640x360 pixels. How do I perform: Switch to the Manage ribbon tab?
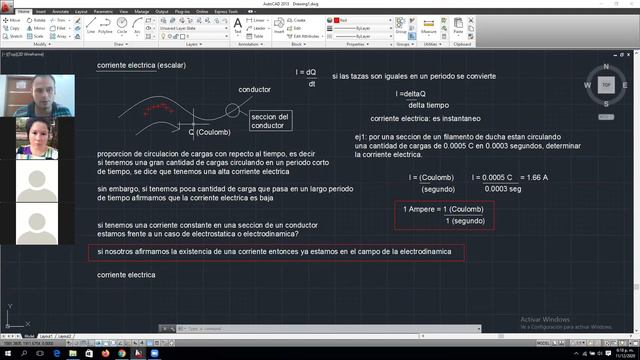pos(142,12)
